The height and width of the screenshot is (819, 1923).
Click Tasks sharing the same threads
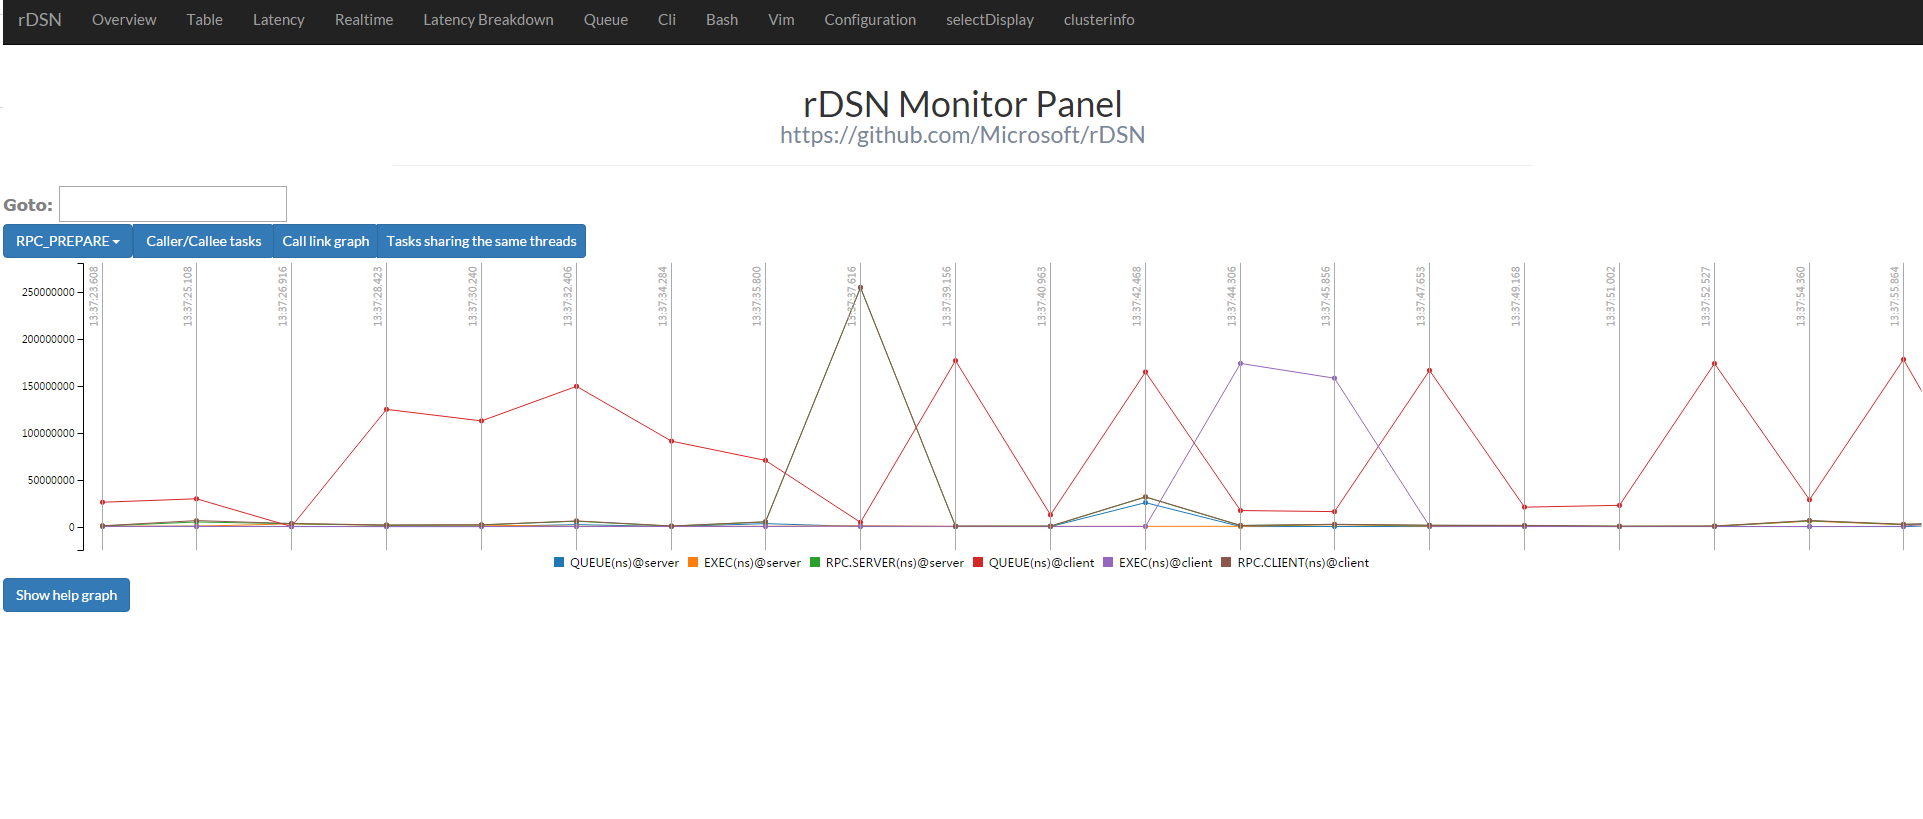tap(481, 241)
